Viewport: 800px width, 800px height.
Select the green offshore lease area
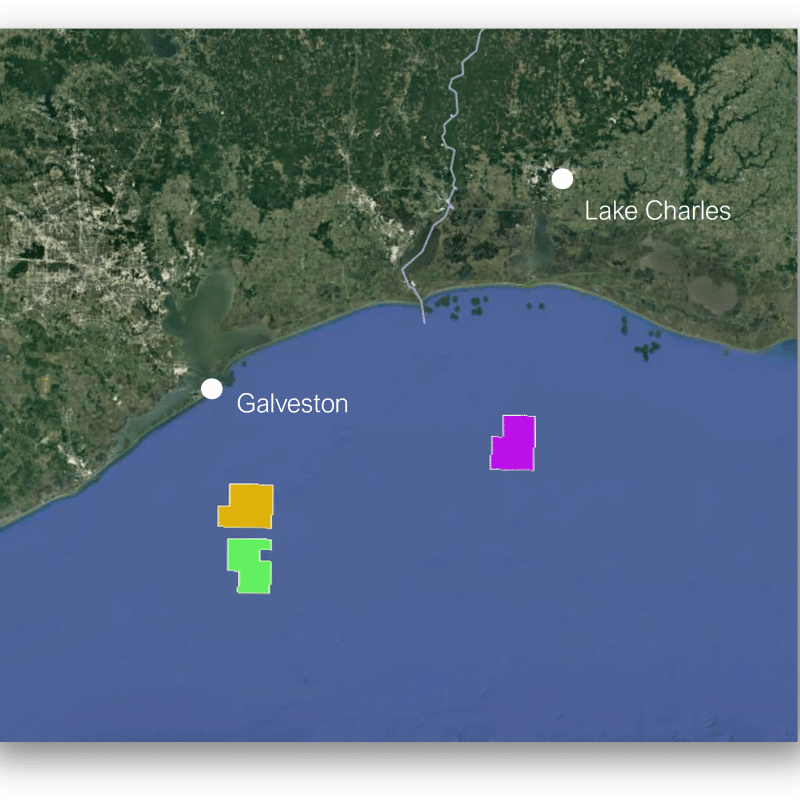tap(248, 567)
